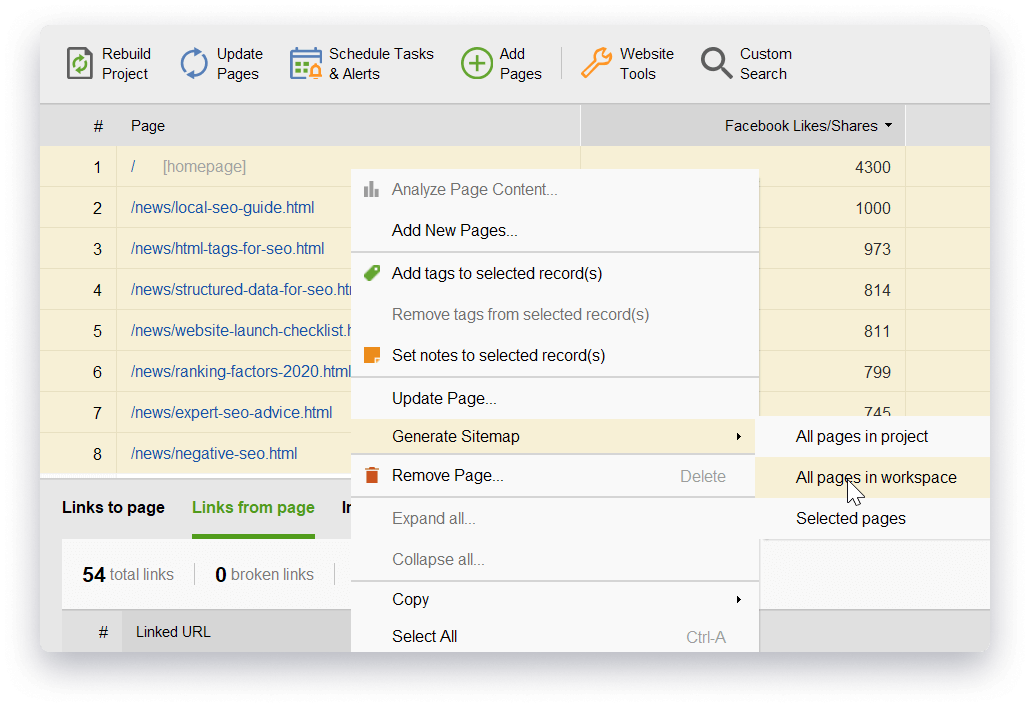The image size is (1030, 707).
Task: Click the green tag icon for adding tags
Action: pyautogui.click(x=372, y=273)
